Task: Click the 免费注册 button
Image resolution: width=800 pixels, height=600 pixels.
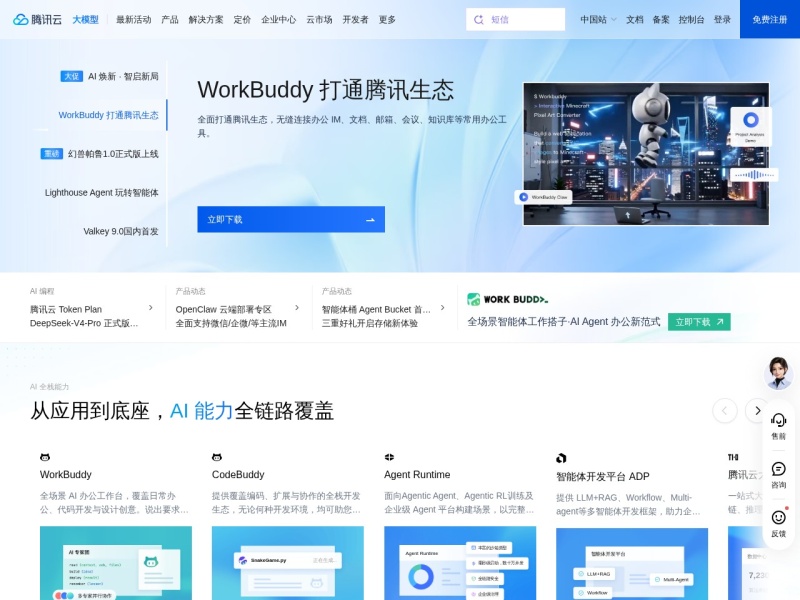Action: click(x=770, y=19)
